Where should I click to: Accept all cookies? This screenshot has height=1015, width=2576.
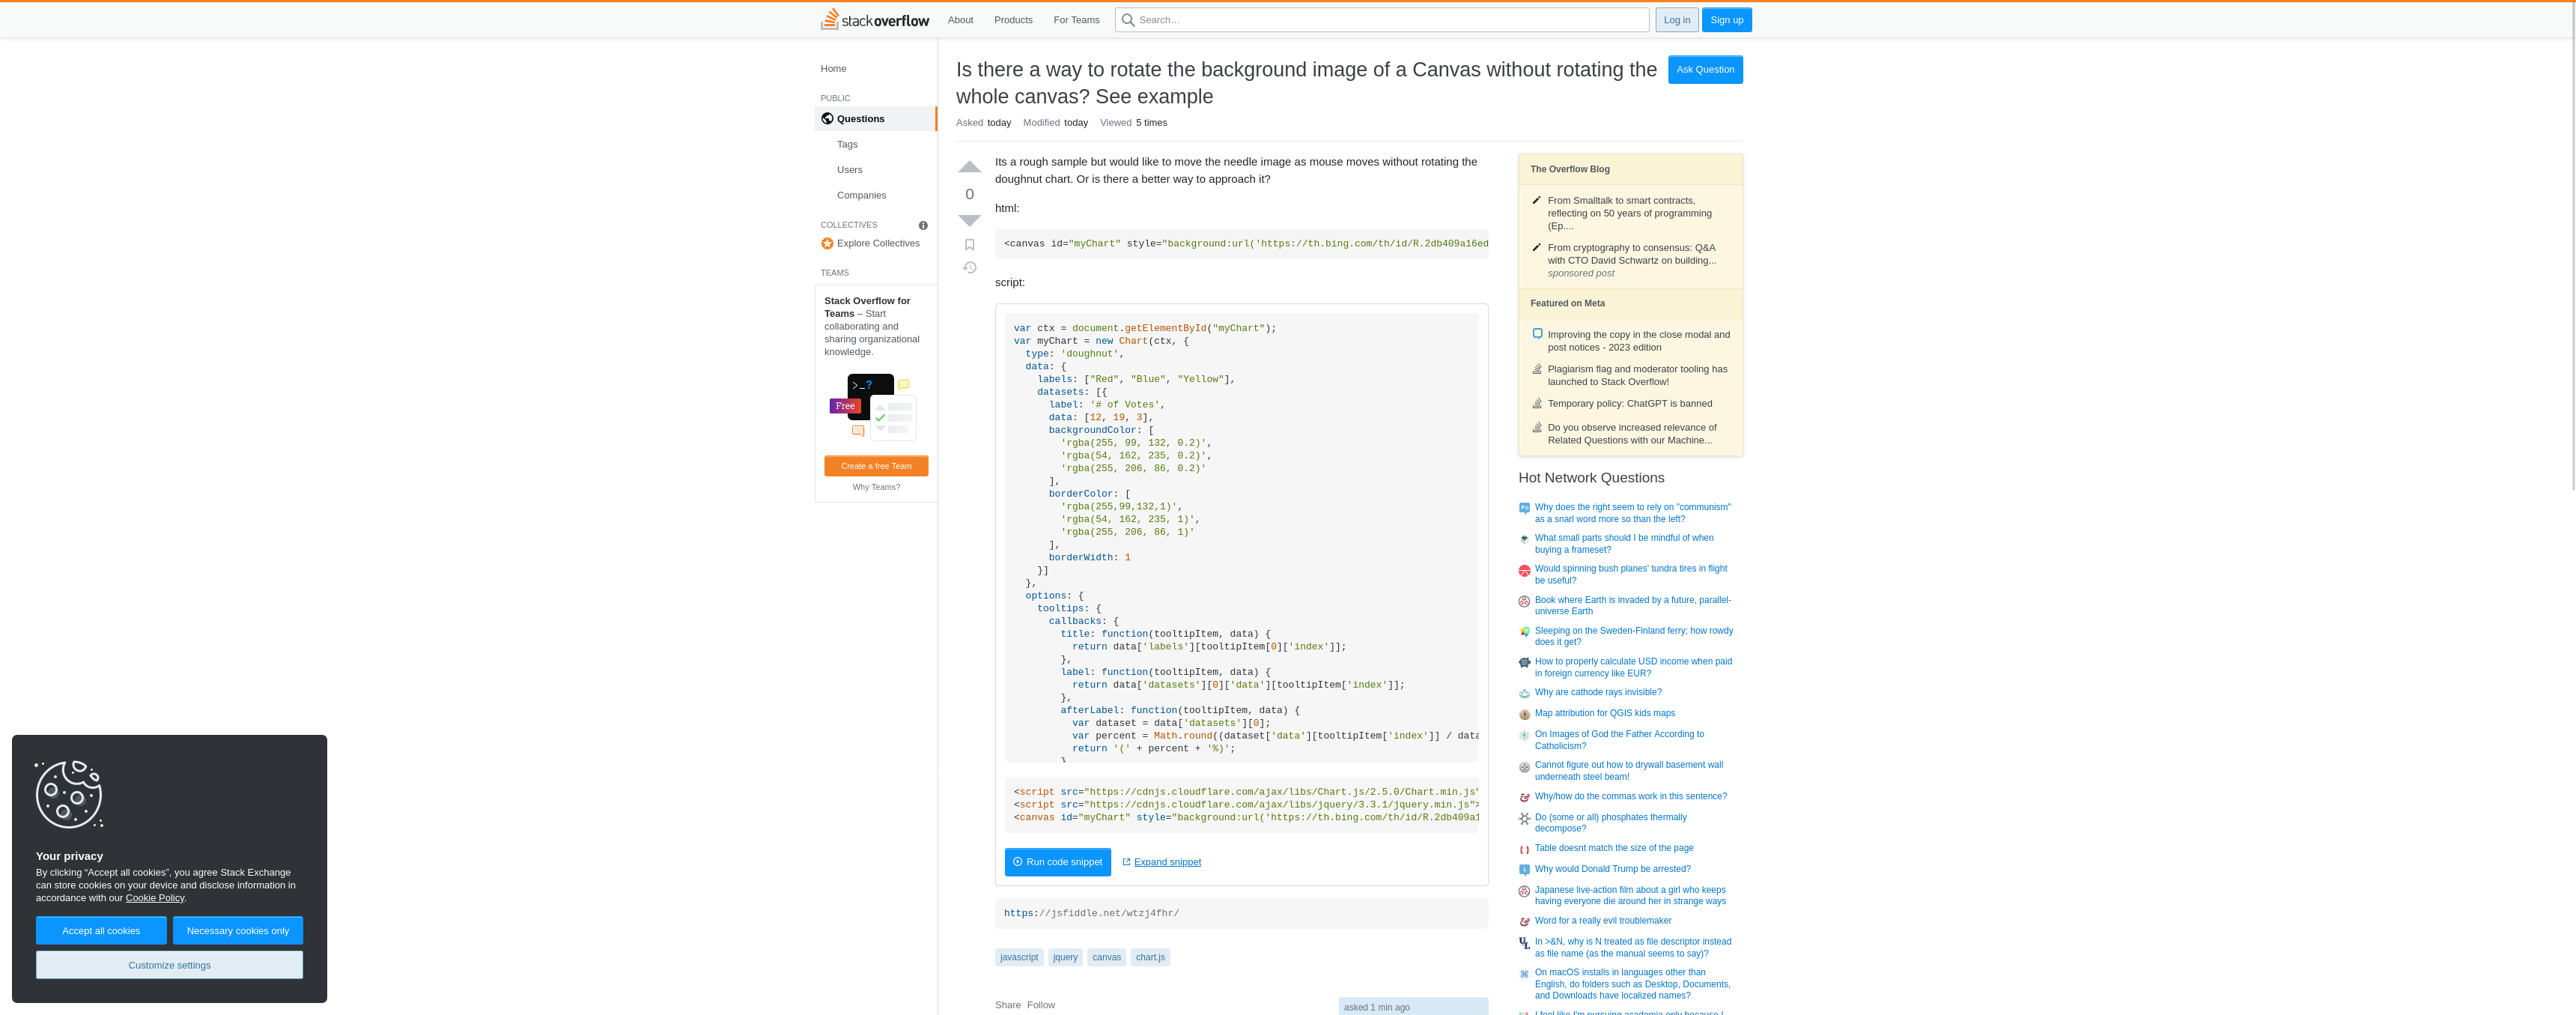(101, 931)
